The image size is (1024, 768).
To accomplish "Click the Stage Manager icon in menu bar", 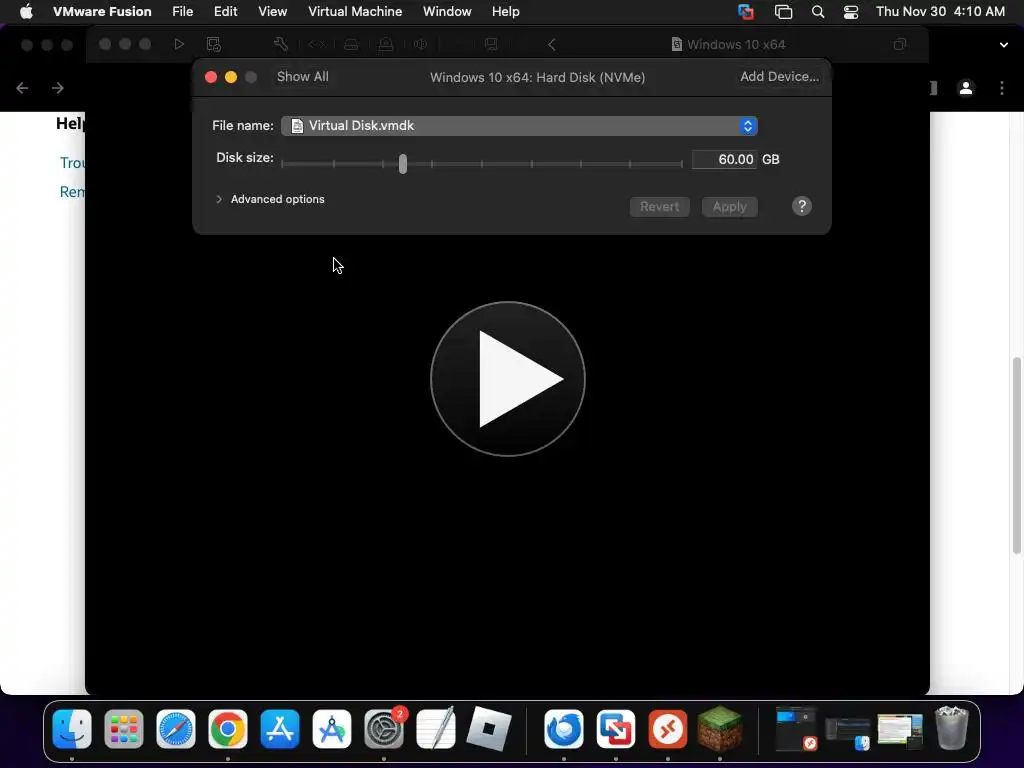I will 783,11.
